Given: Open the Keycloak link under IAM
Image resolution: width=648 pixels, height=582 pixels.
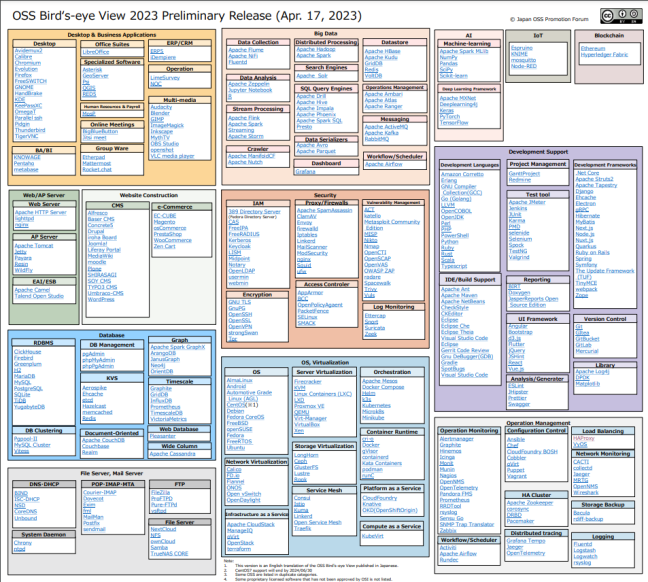Looking at the screenshot, I should (x=239, y=245).
